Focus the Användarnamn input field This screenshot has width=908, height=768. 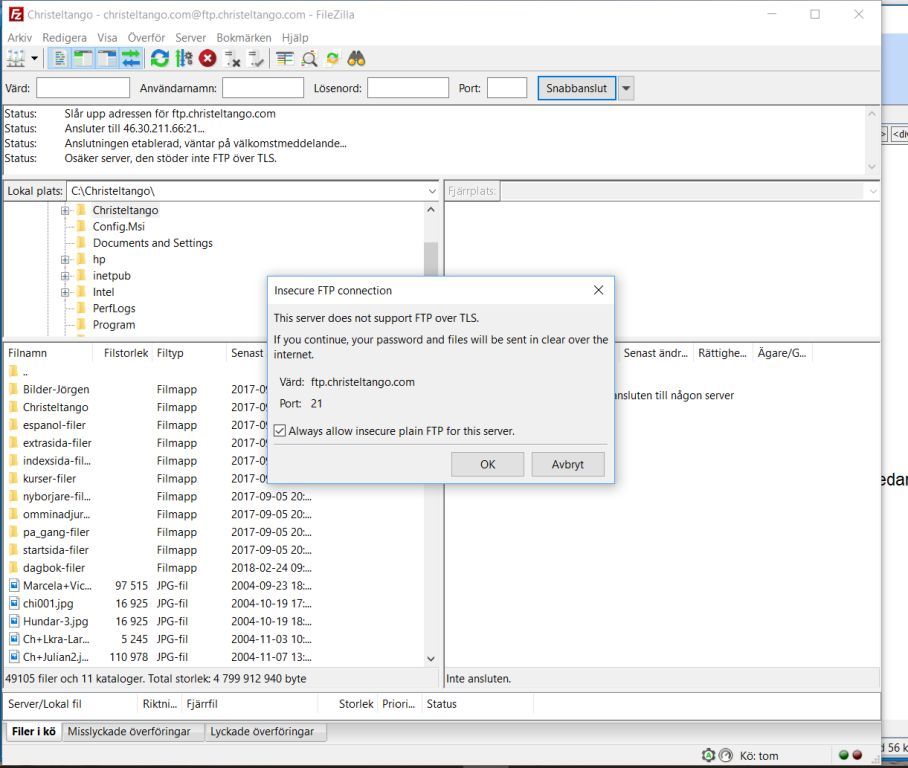[263, 88]
